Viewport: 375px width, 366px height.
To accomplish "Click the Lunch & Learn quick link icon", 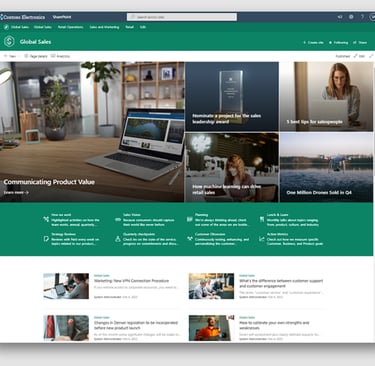I will pos(262,219).
